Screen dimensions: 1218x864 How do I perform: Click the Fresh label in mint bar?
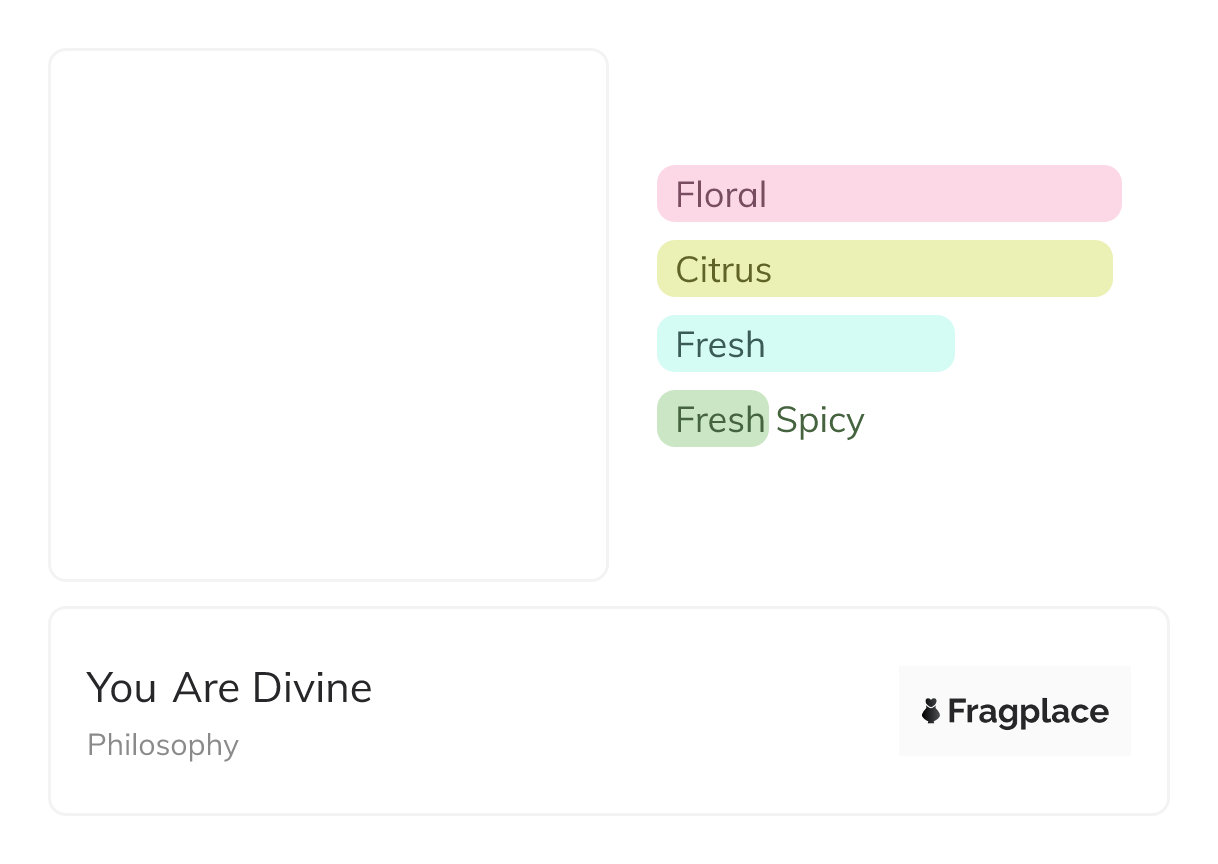[x=720, y=345]
